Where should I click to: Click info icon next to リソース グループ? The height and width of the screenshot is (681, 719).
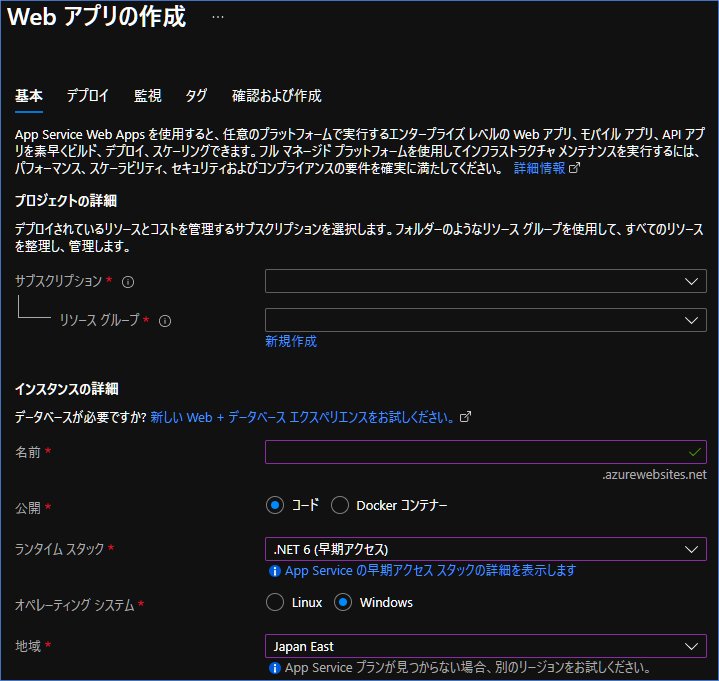(165, 321)
